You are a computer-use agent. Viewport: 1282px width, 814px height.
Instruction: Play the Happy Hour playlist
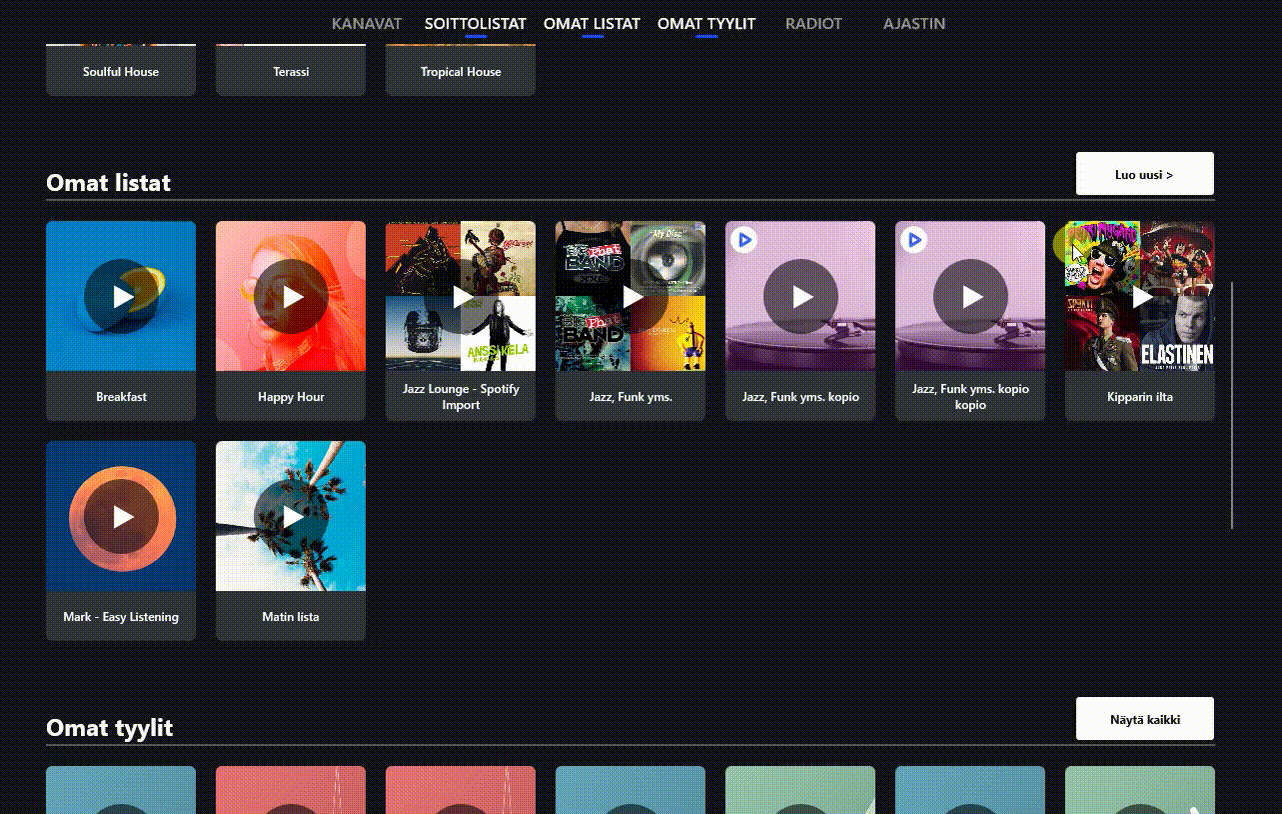(291, 296)
